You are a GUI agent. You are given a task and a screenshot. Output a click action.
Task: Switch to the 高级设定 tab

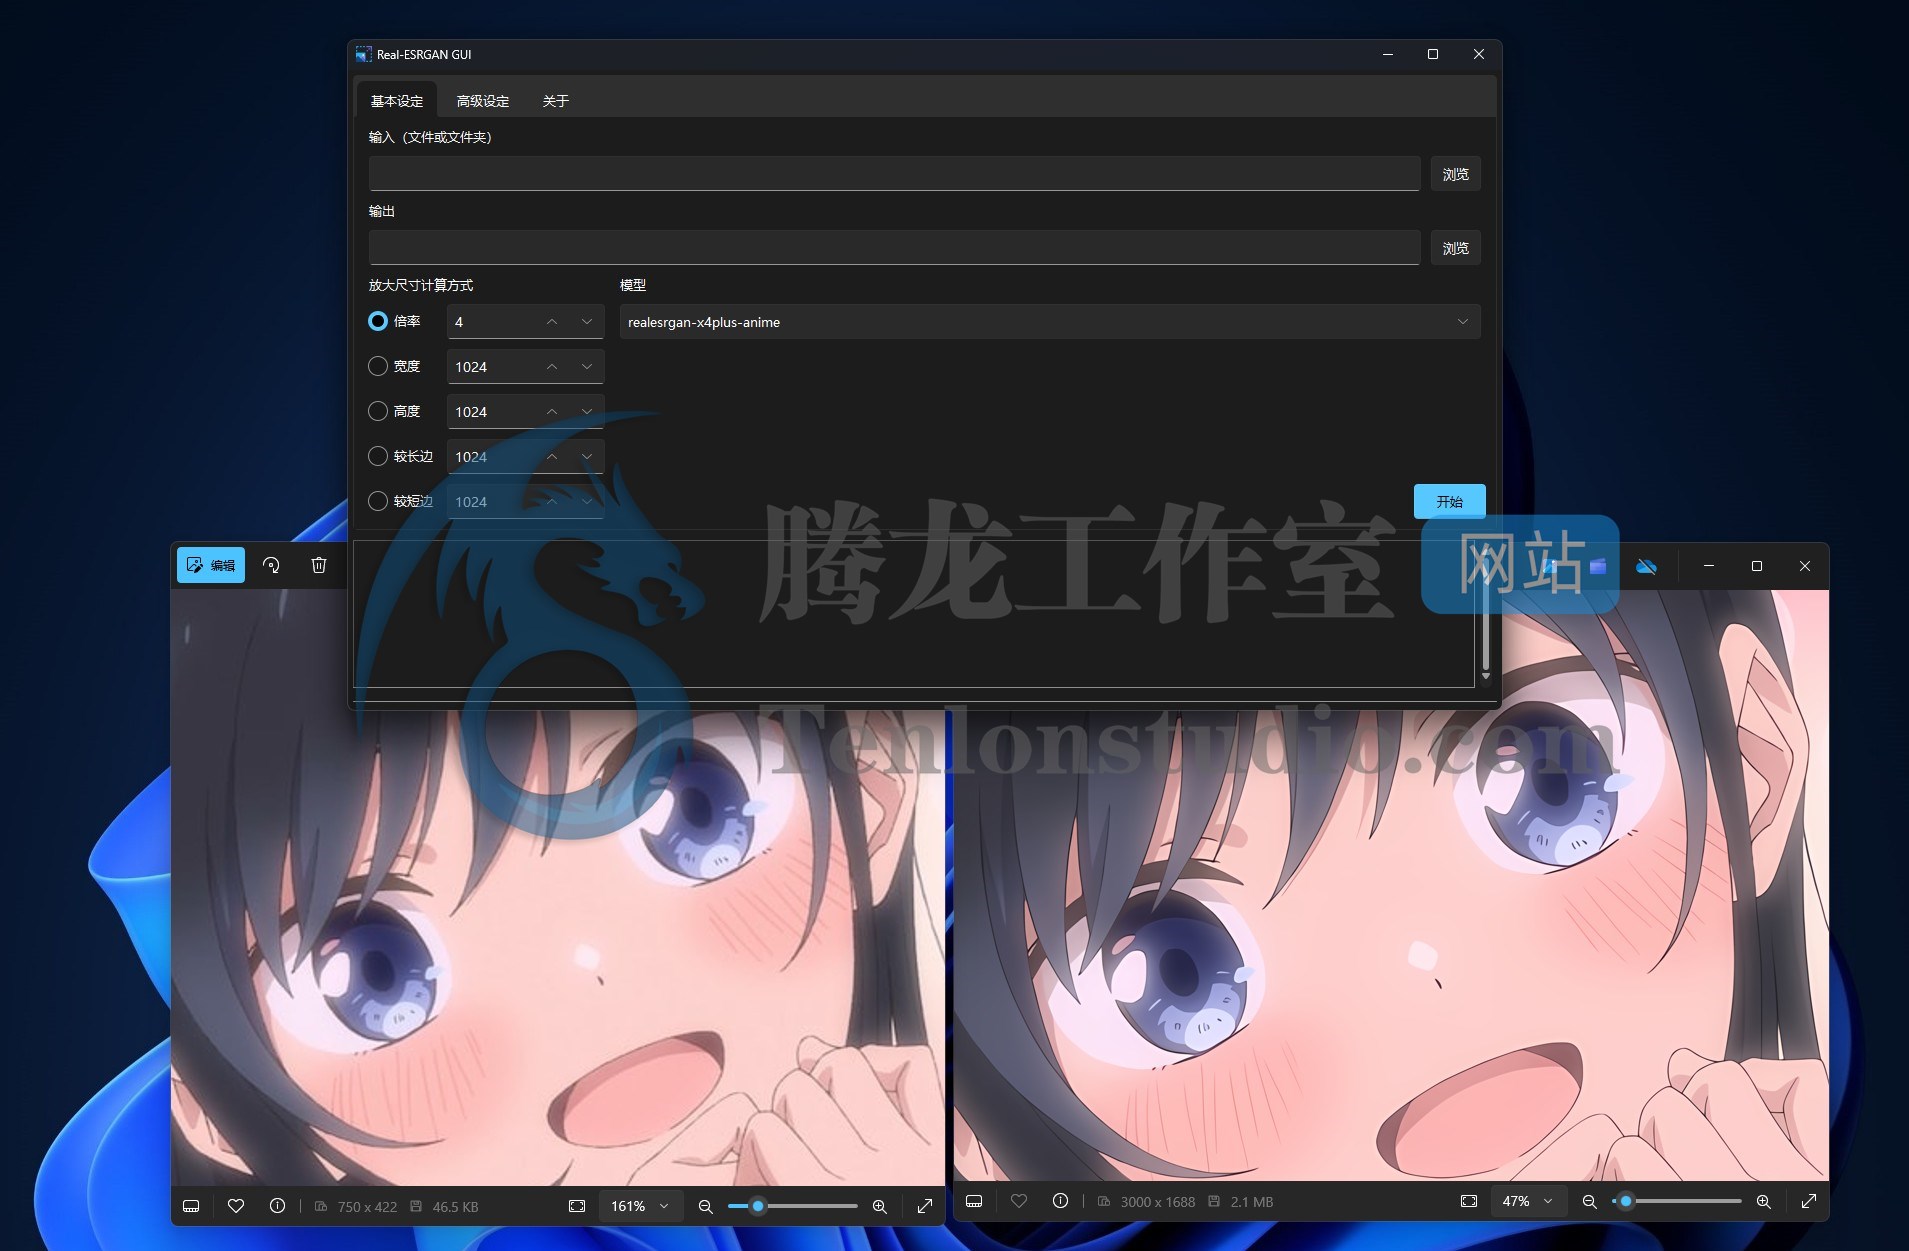[483, 101]
